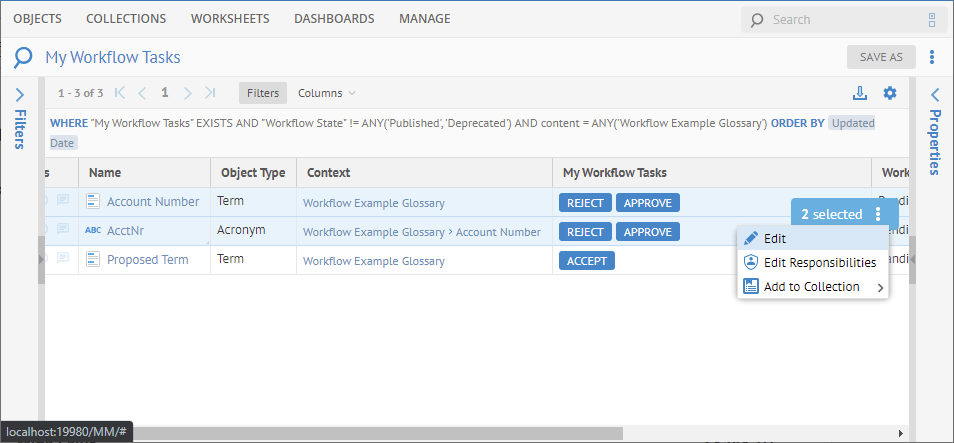Open the DASHBOARDS menu
This screenshot has height=443, width=954.
[x=334, y=19]
